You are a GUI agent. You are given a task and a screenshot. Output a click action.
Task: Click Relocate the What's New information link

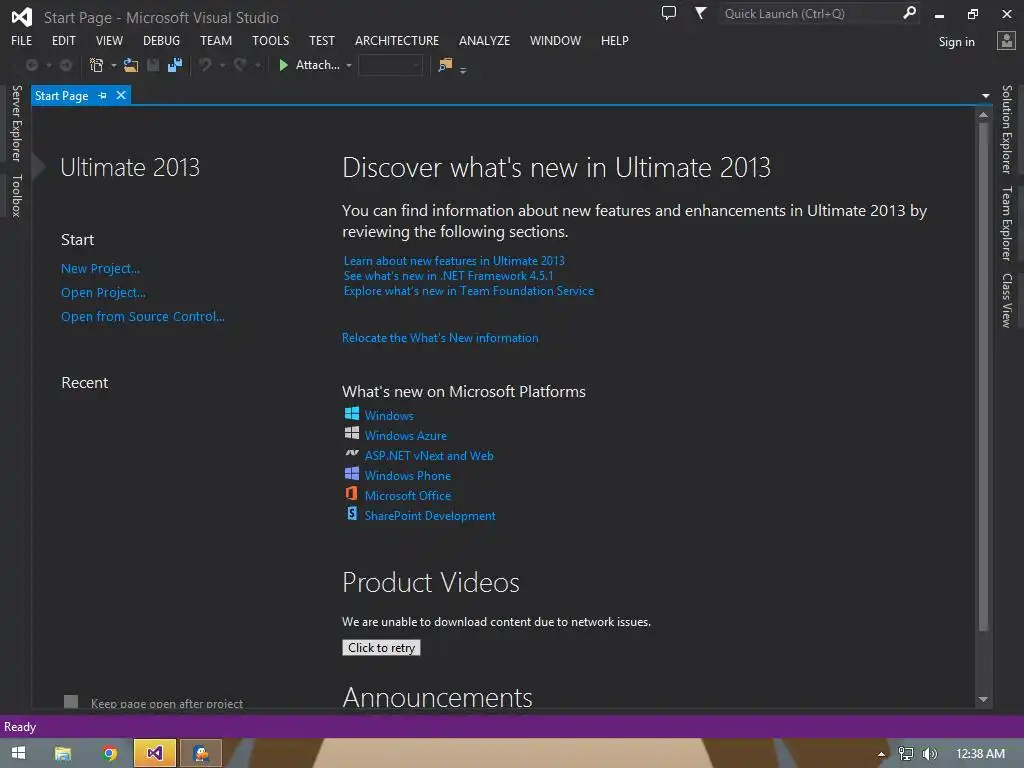440,338
